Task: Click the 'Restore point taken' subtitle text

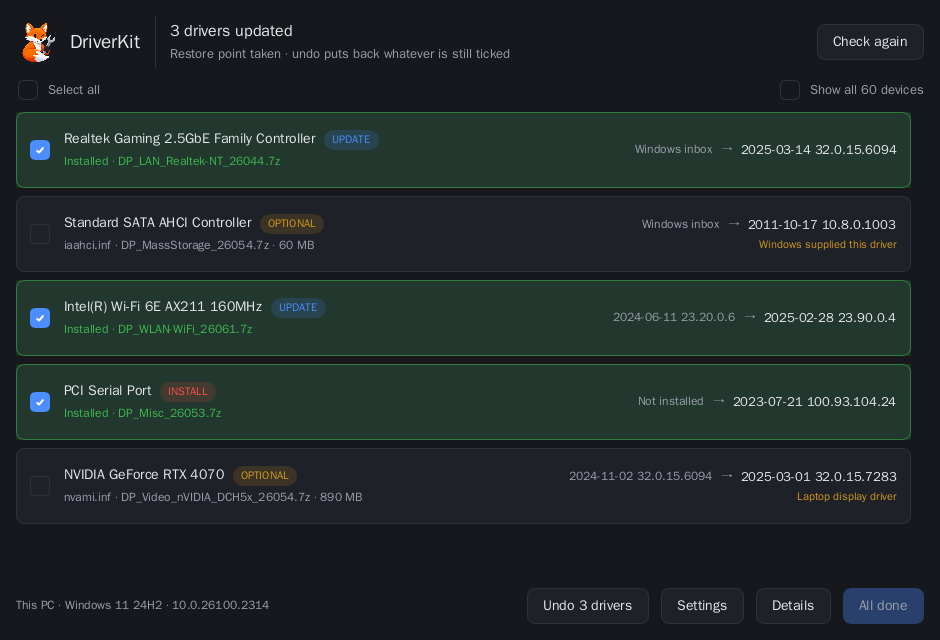Action: [340, 54]
